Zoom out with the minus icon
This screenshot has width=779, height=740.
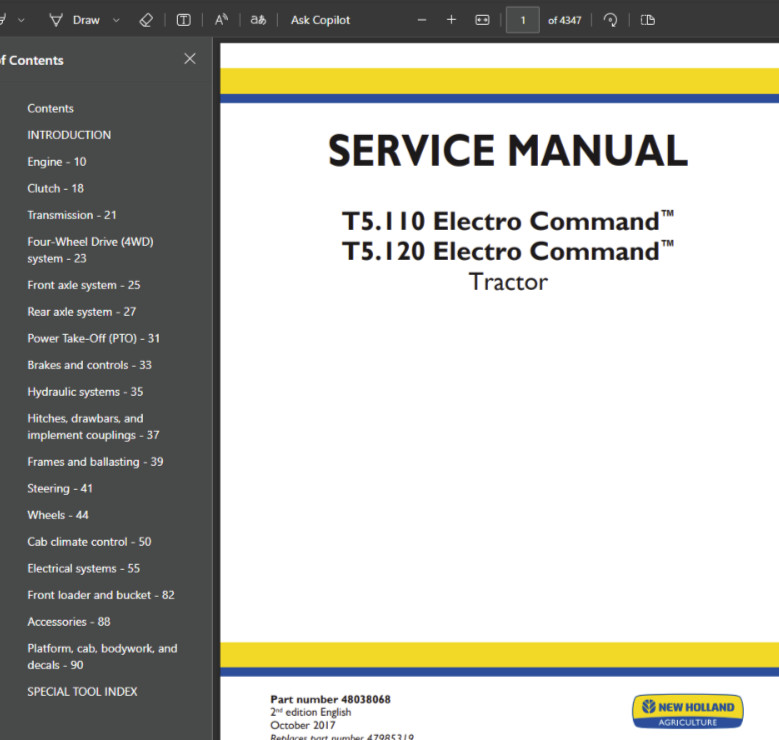[422, 20]
